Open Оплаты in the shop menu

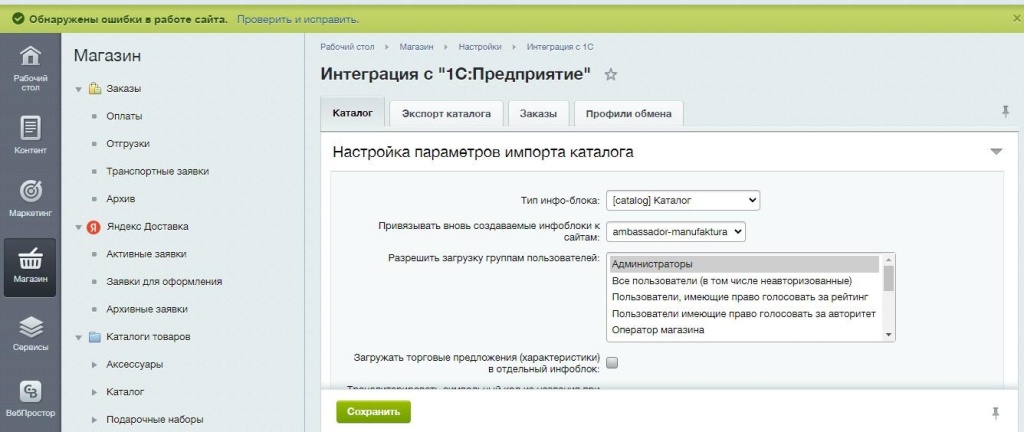tap(124, 116)
